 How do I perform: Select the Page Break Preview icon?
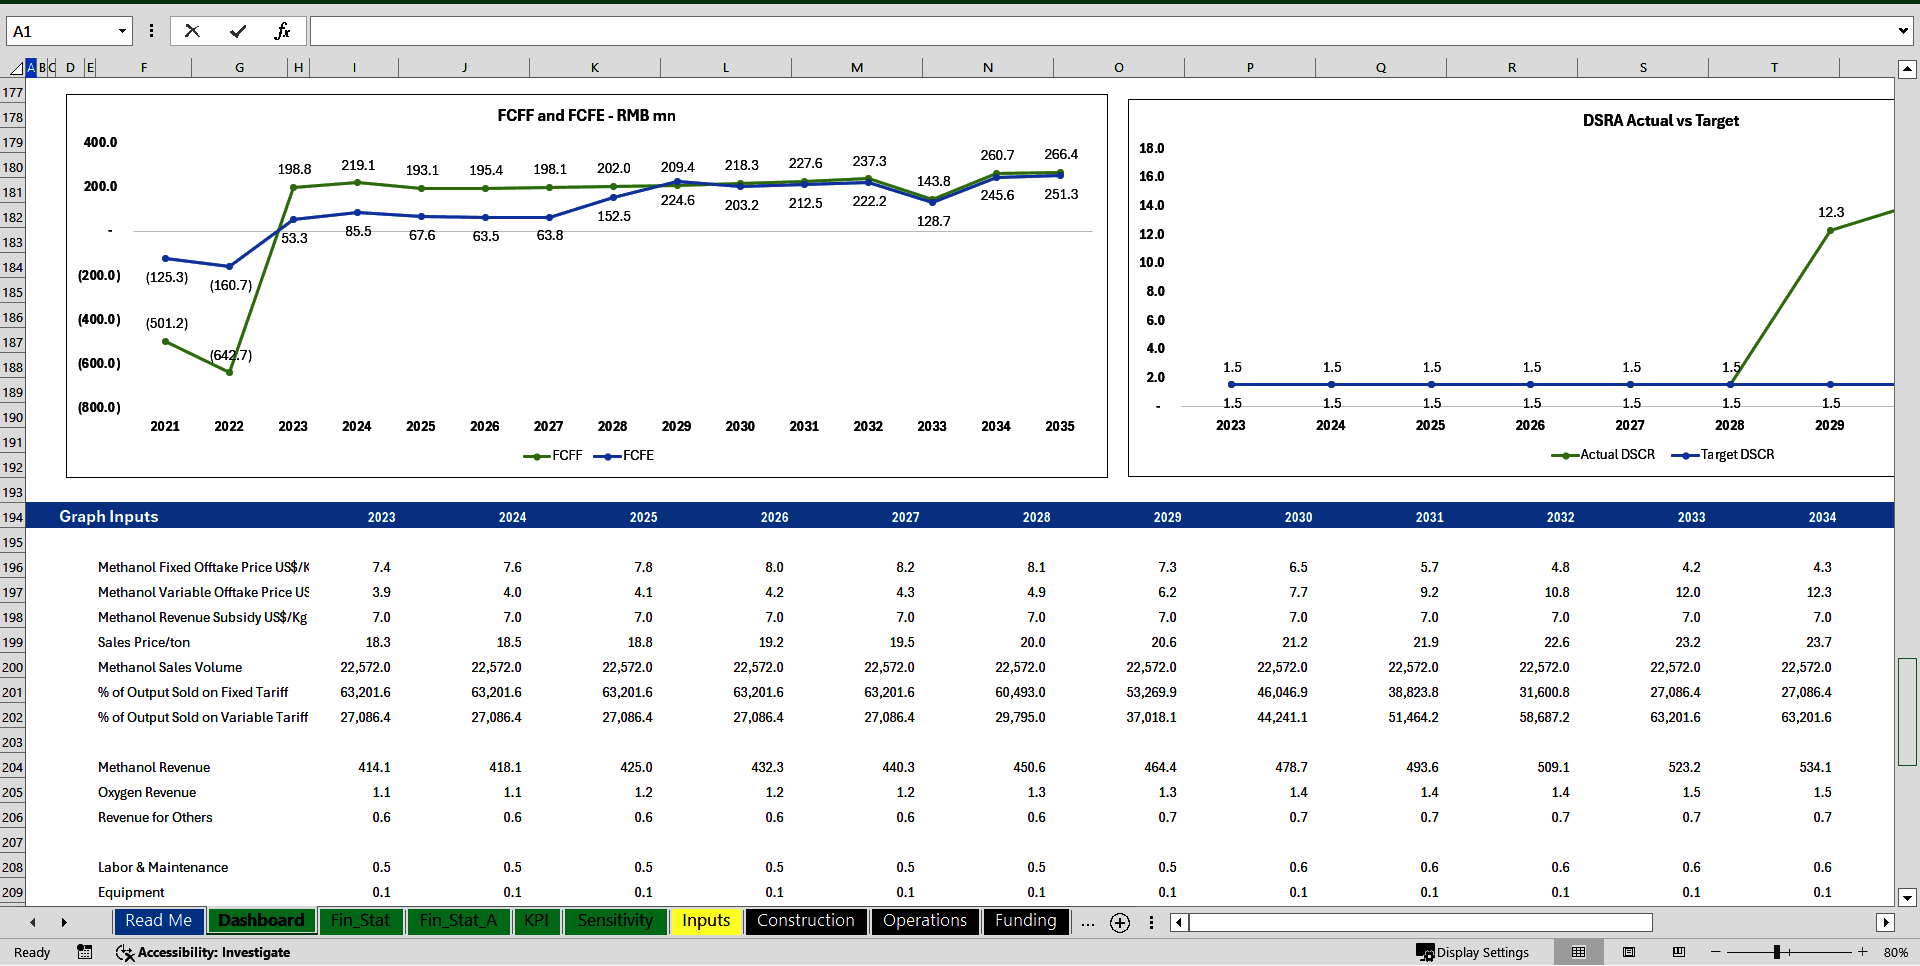click(1679, 952)
